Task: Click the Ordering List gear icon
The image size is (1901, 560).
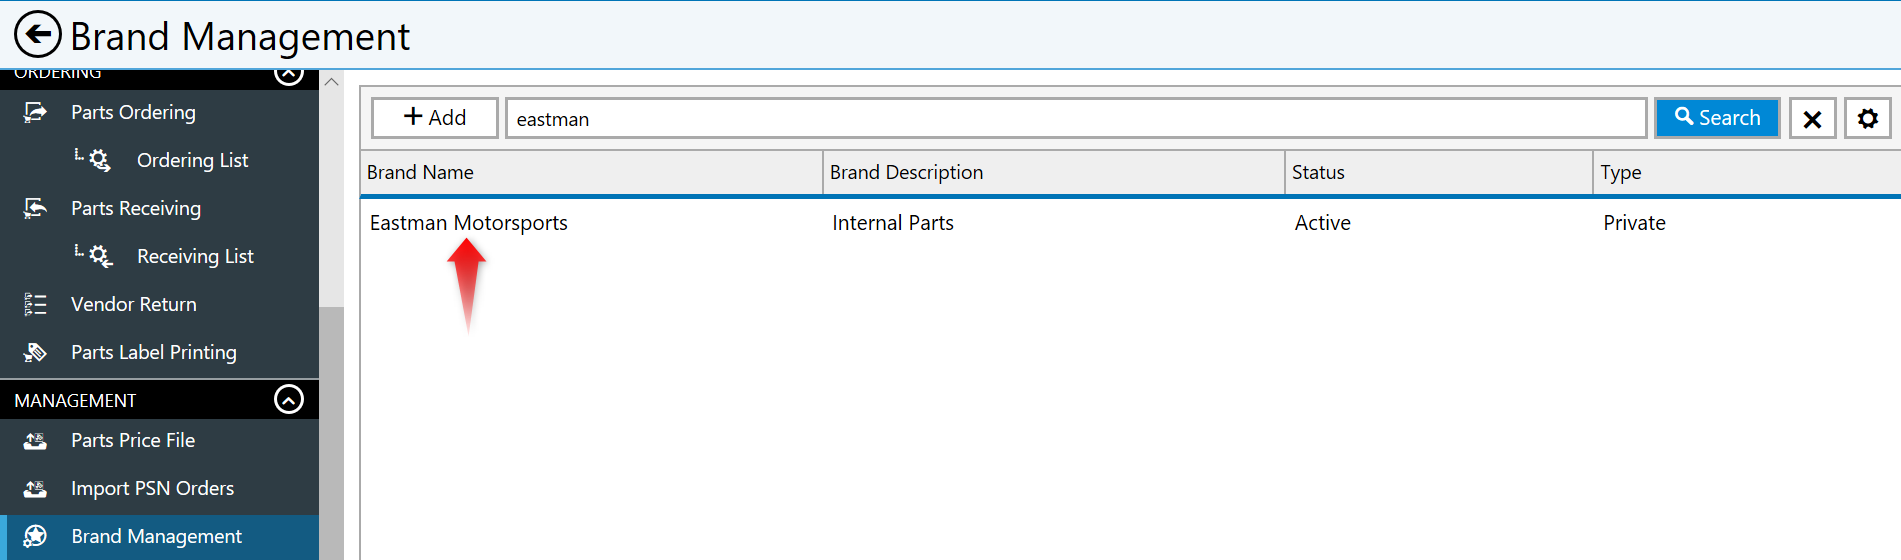Action: point(99,160)
